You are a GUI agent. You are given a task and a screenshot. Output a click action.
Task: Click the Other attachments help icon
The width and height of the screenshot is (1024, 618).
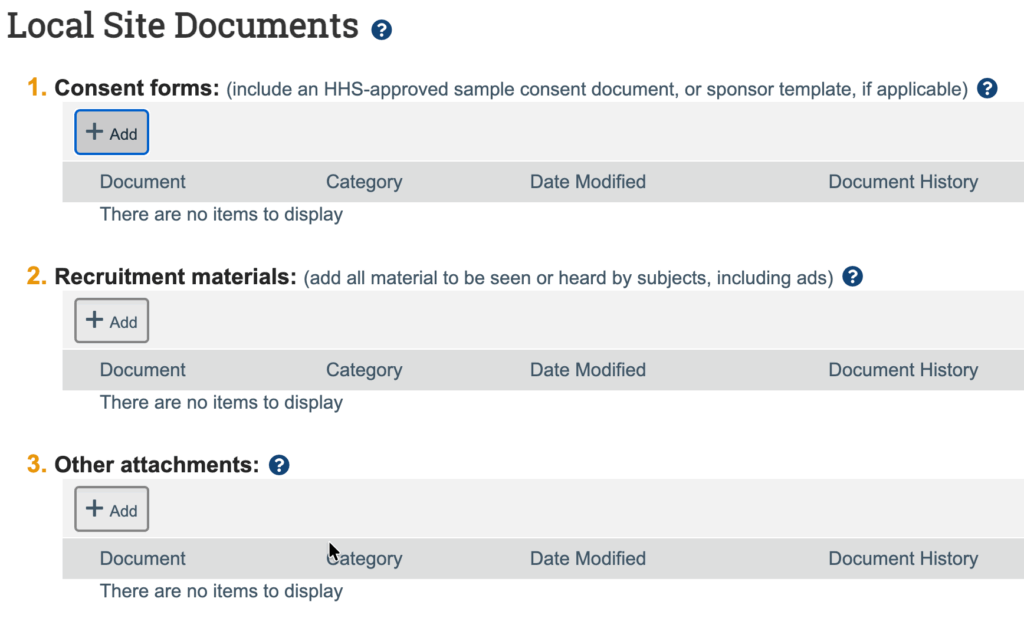coord(280,464)
